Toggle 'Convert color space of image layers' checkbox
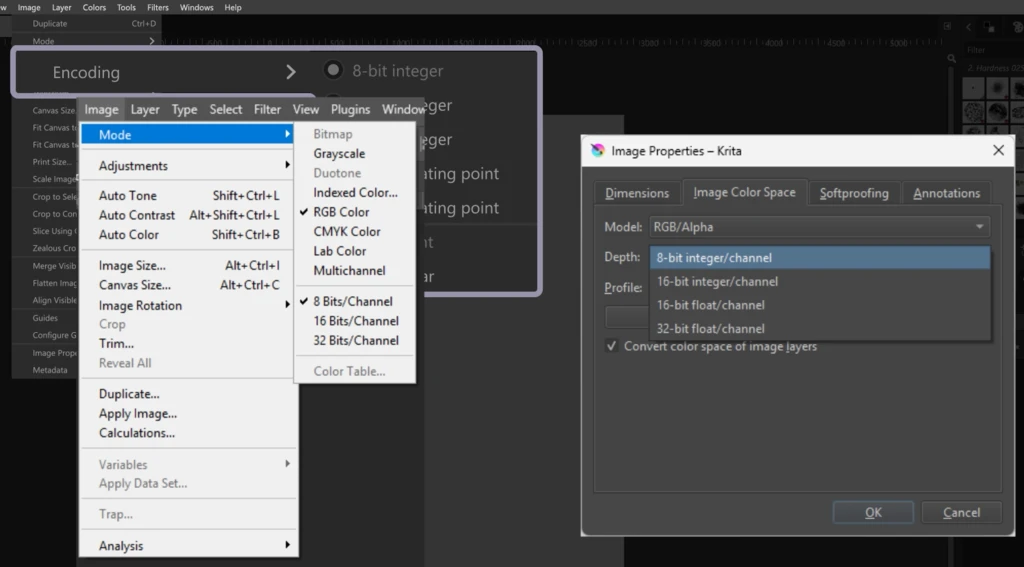This screenshot has height=567, width=1024. click(611, 346)
